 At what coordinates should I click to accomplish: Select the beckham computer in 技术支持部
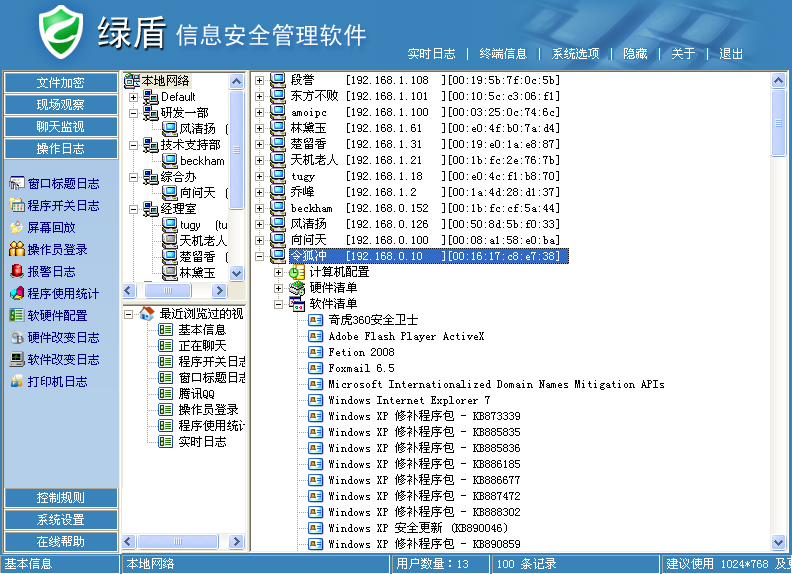coord(193,161)
